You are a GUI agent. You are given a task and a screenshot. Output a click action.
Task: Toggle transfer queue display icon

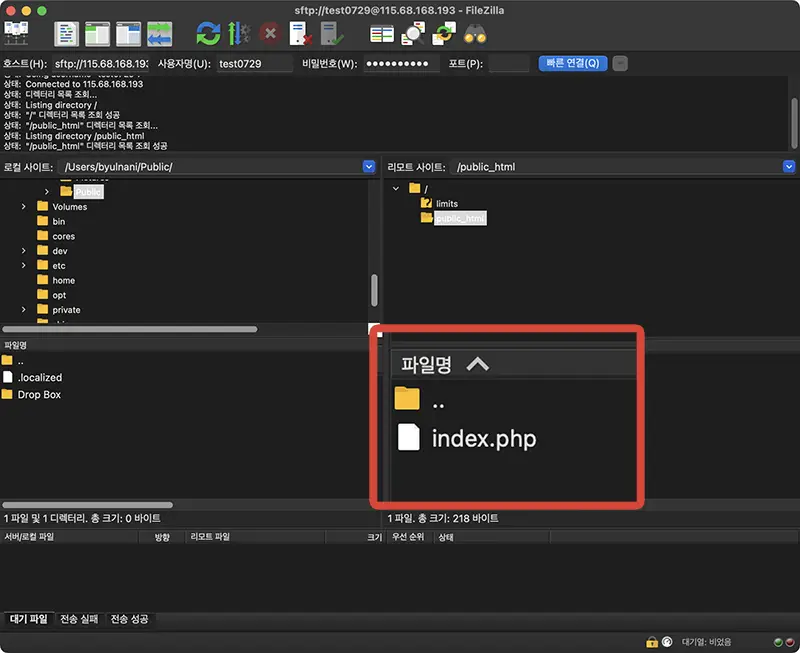(160, 34)
